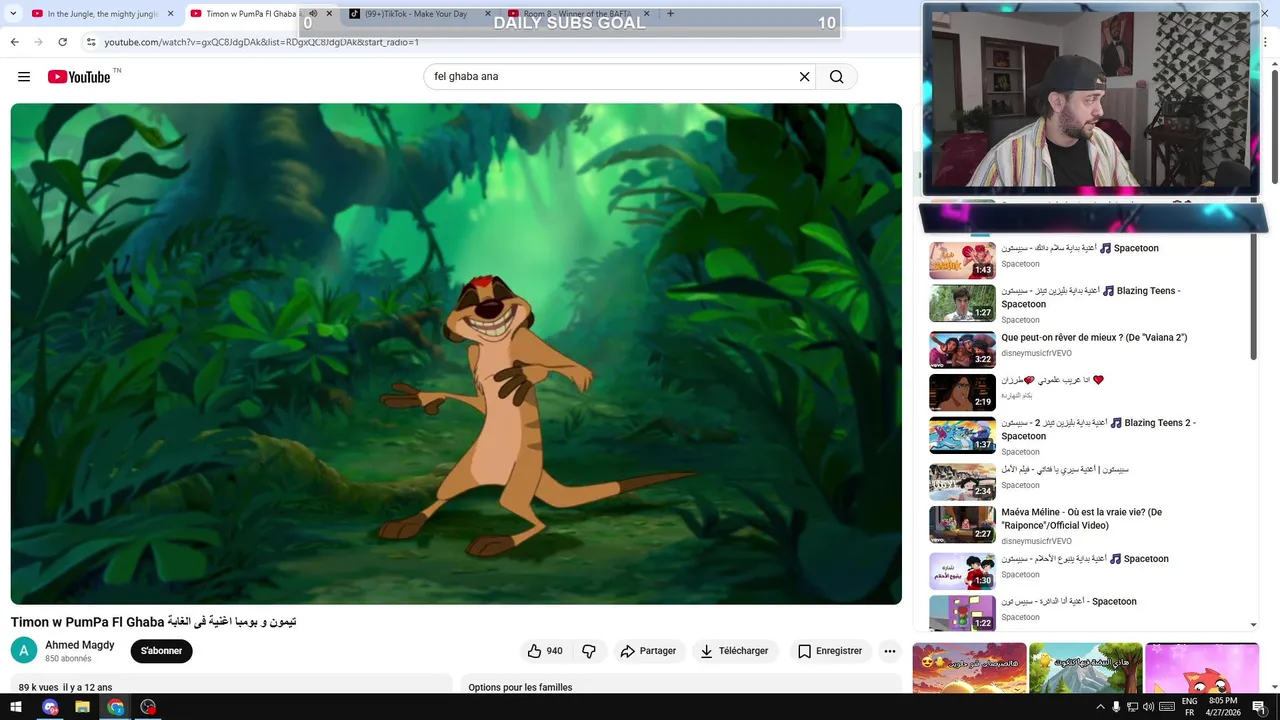Viewport: 1280px width, 720px height.
Task: Switch ENG FR input language indicator
Action: coord(1189,707)
